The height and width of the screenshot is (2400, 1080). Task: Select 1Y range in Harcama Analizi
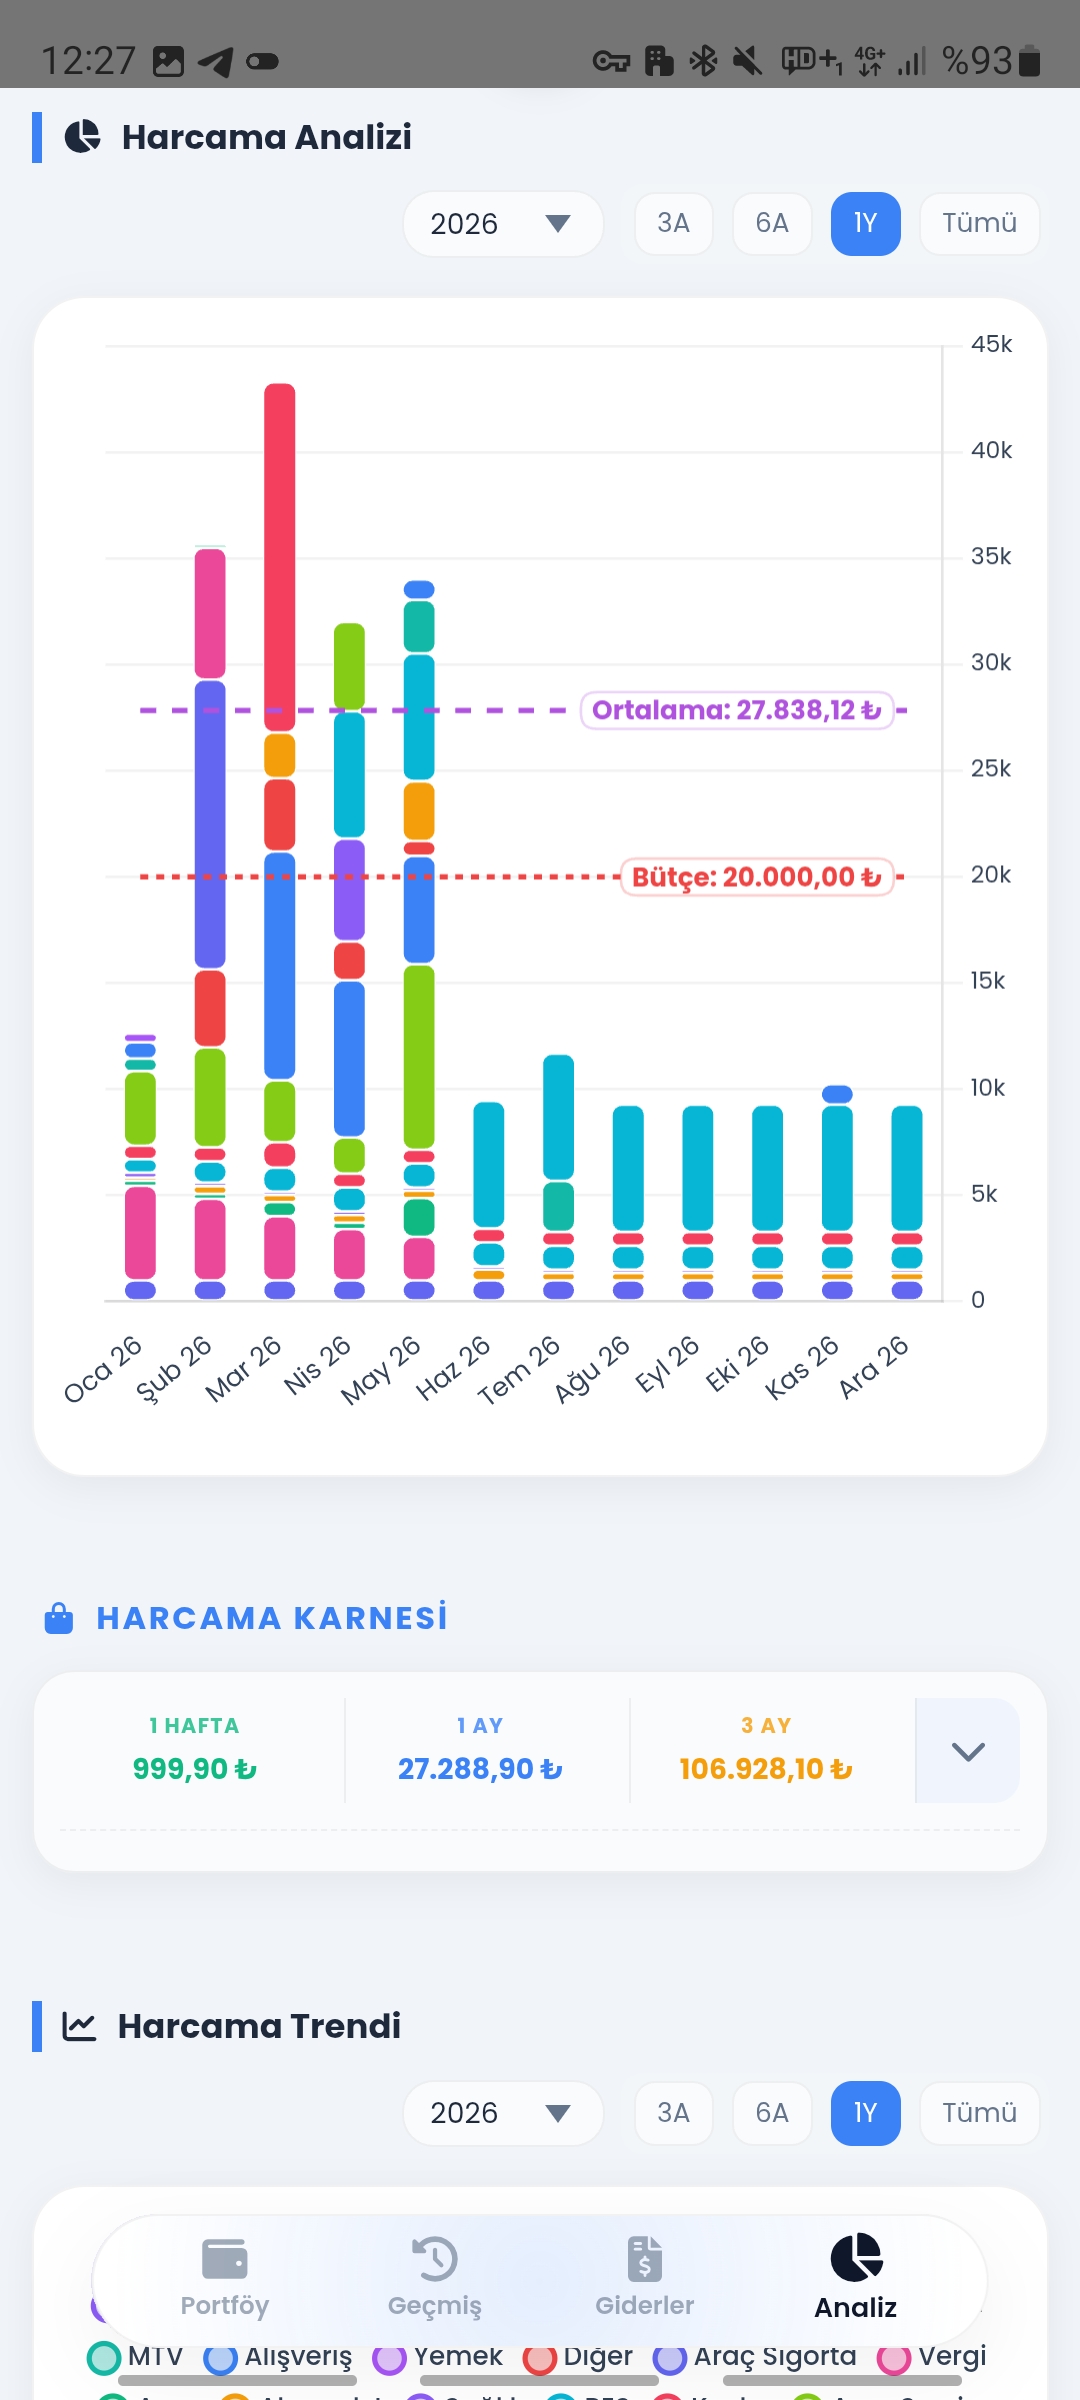coord(866,224)
